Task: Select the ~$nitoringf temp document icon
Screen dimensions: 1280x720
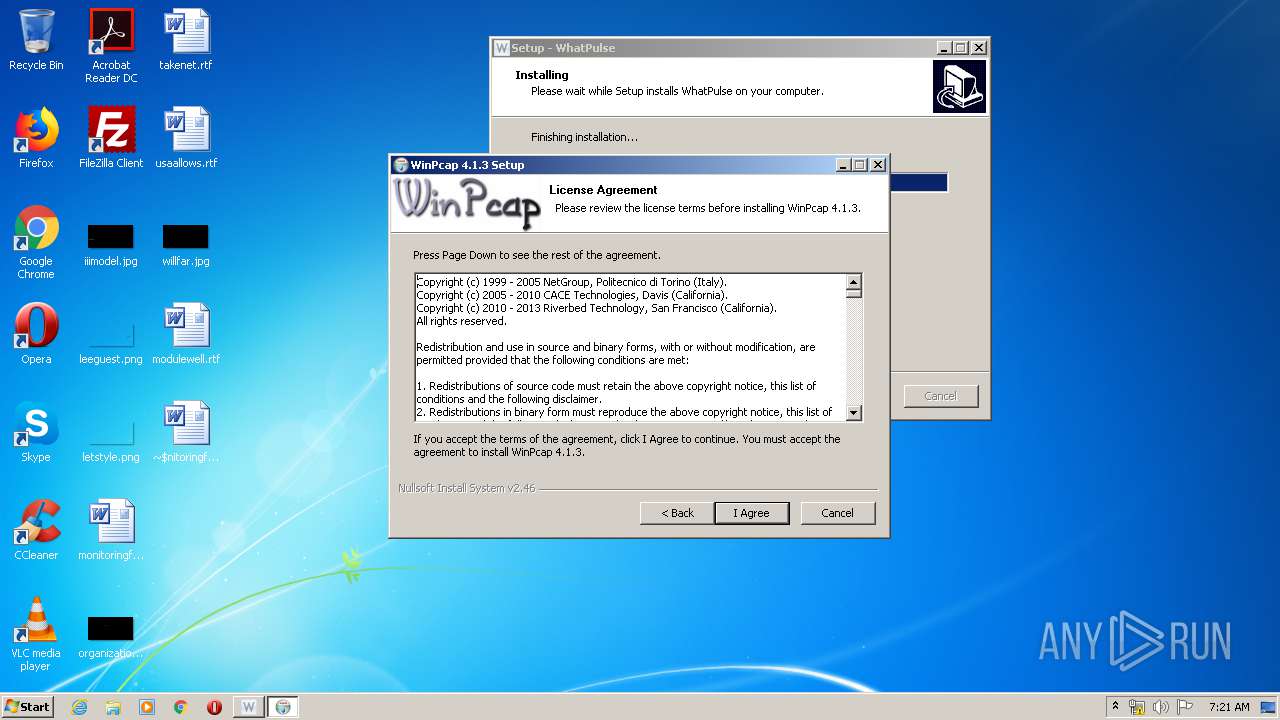Action: pos(186,432)
